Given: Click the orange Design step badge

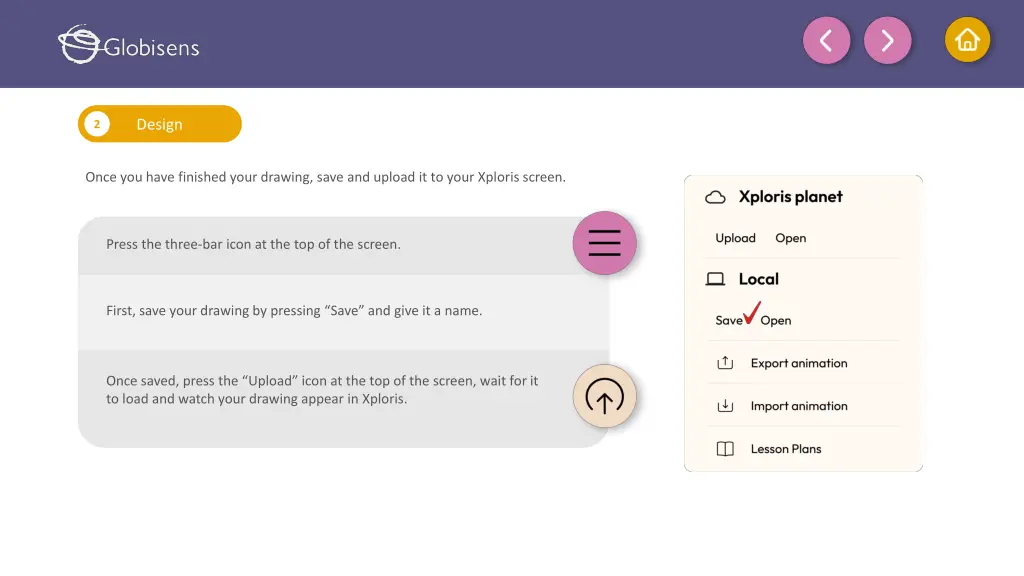Looking at the screenshot, I should 160,124.
